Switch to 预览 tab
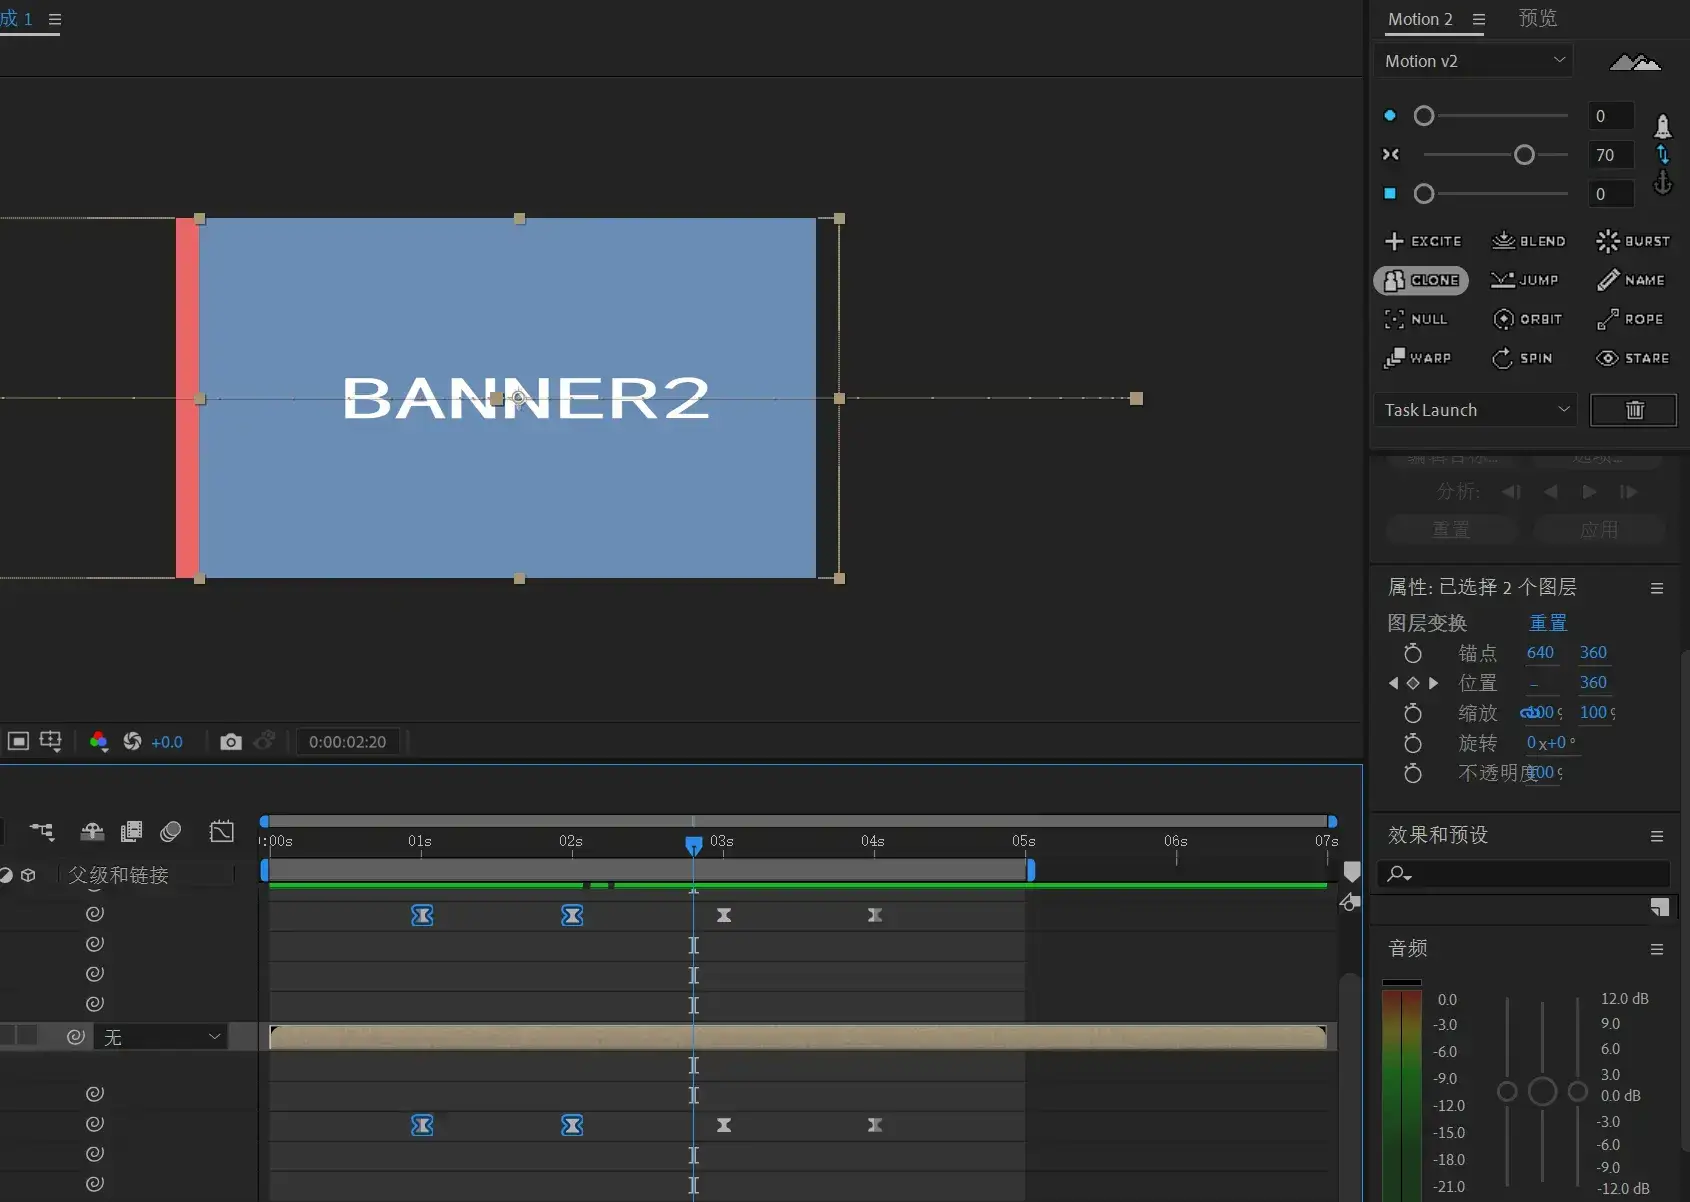1690x1202 pixels. pos(1538,18)
